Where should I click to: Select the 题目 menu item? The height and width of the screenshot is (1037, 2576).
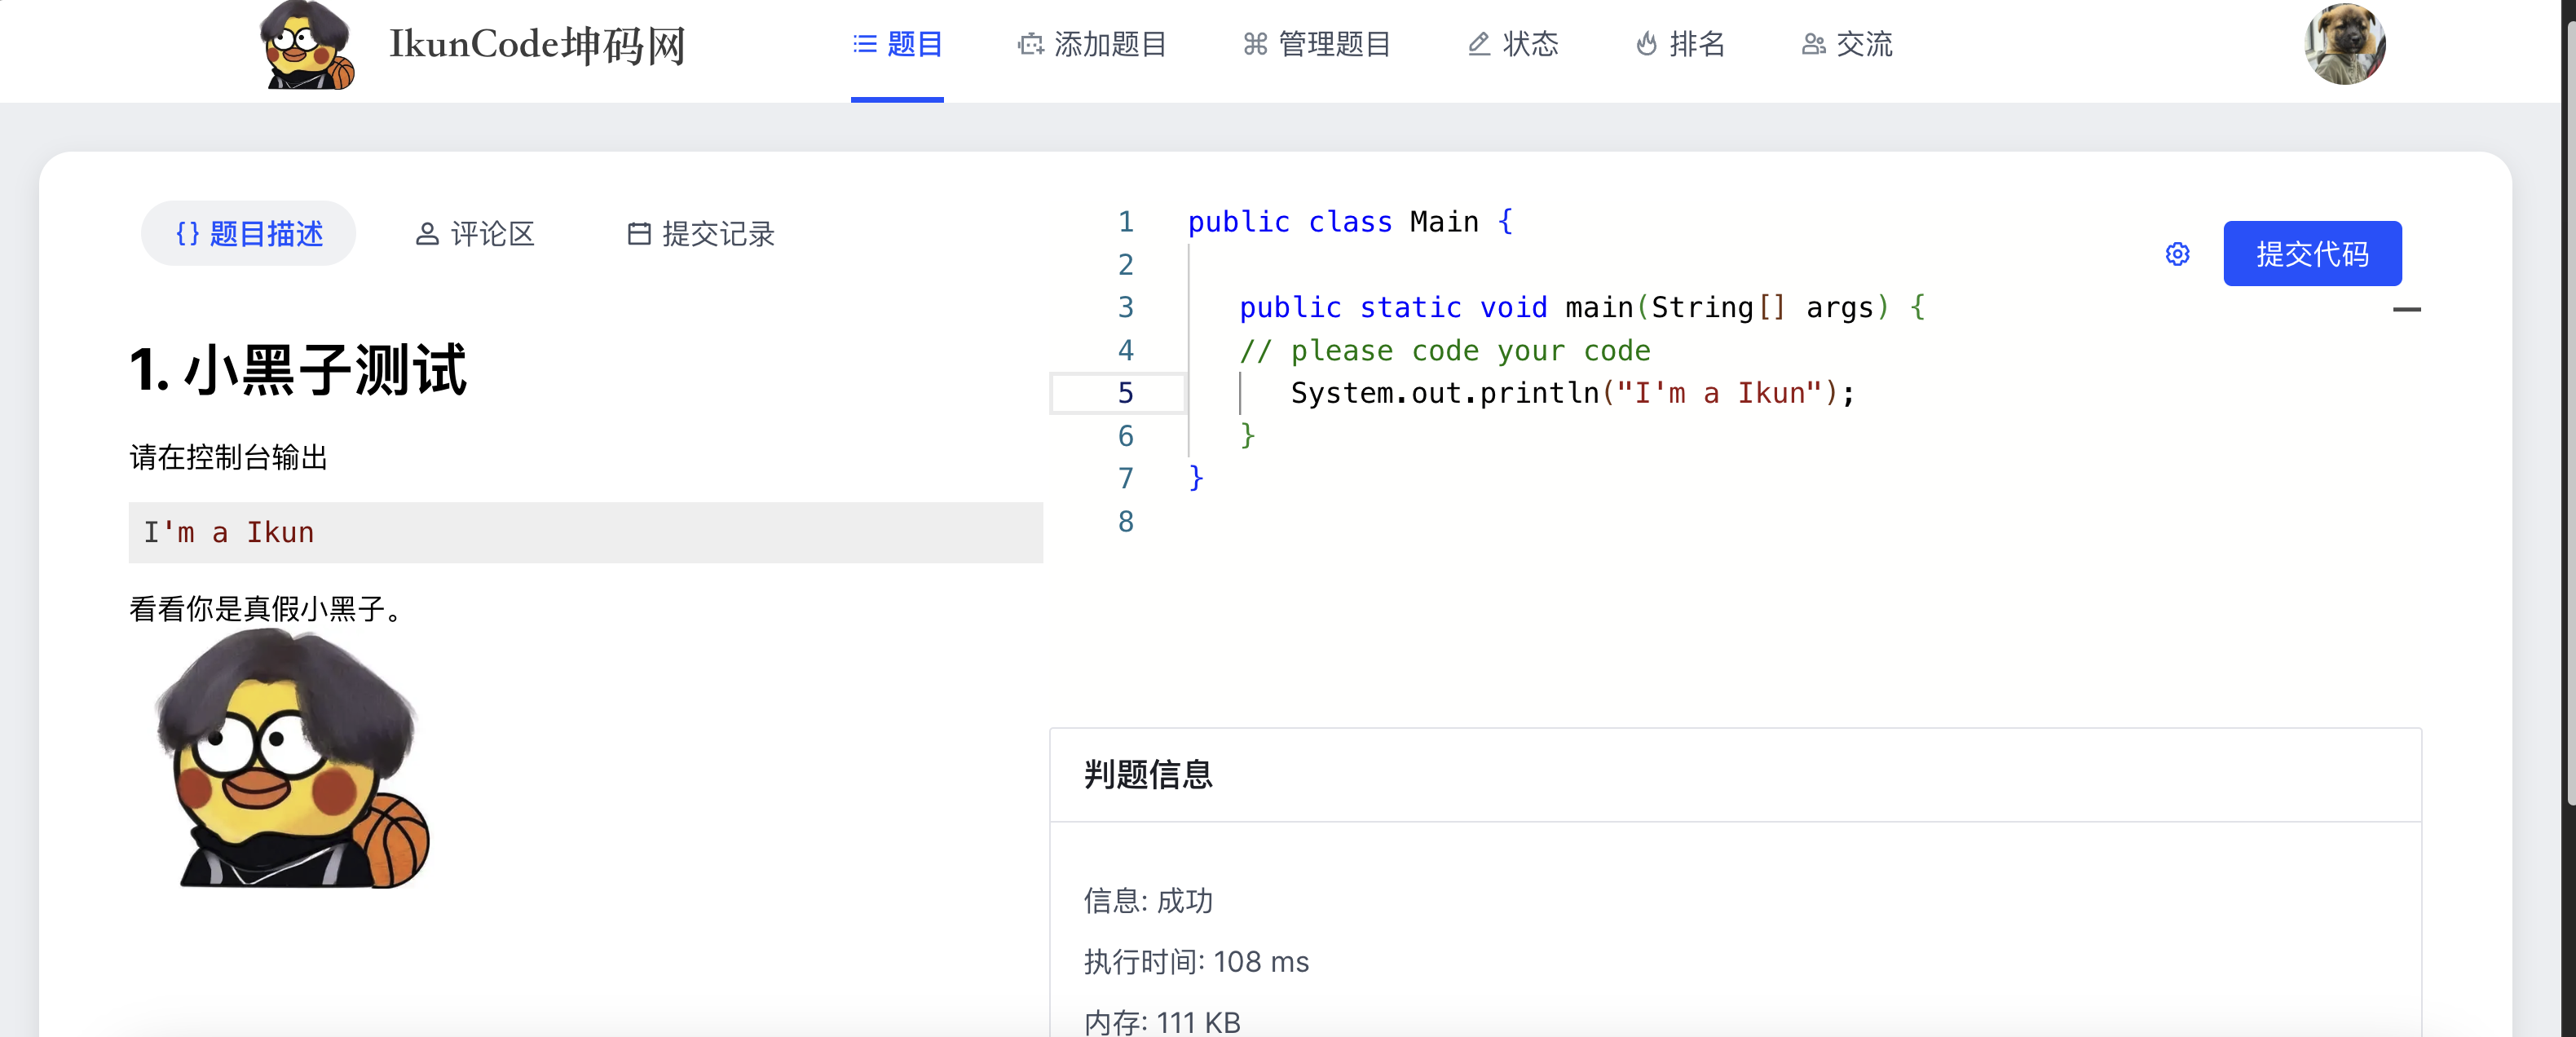[x=897, y=44]
